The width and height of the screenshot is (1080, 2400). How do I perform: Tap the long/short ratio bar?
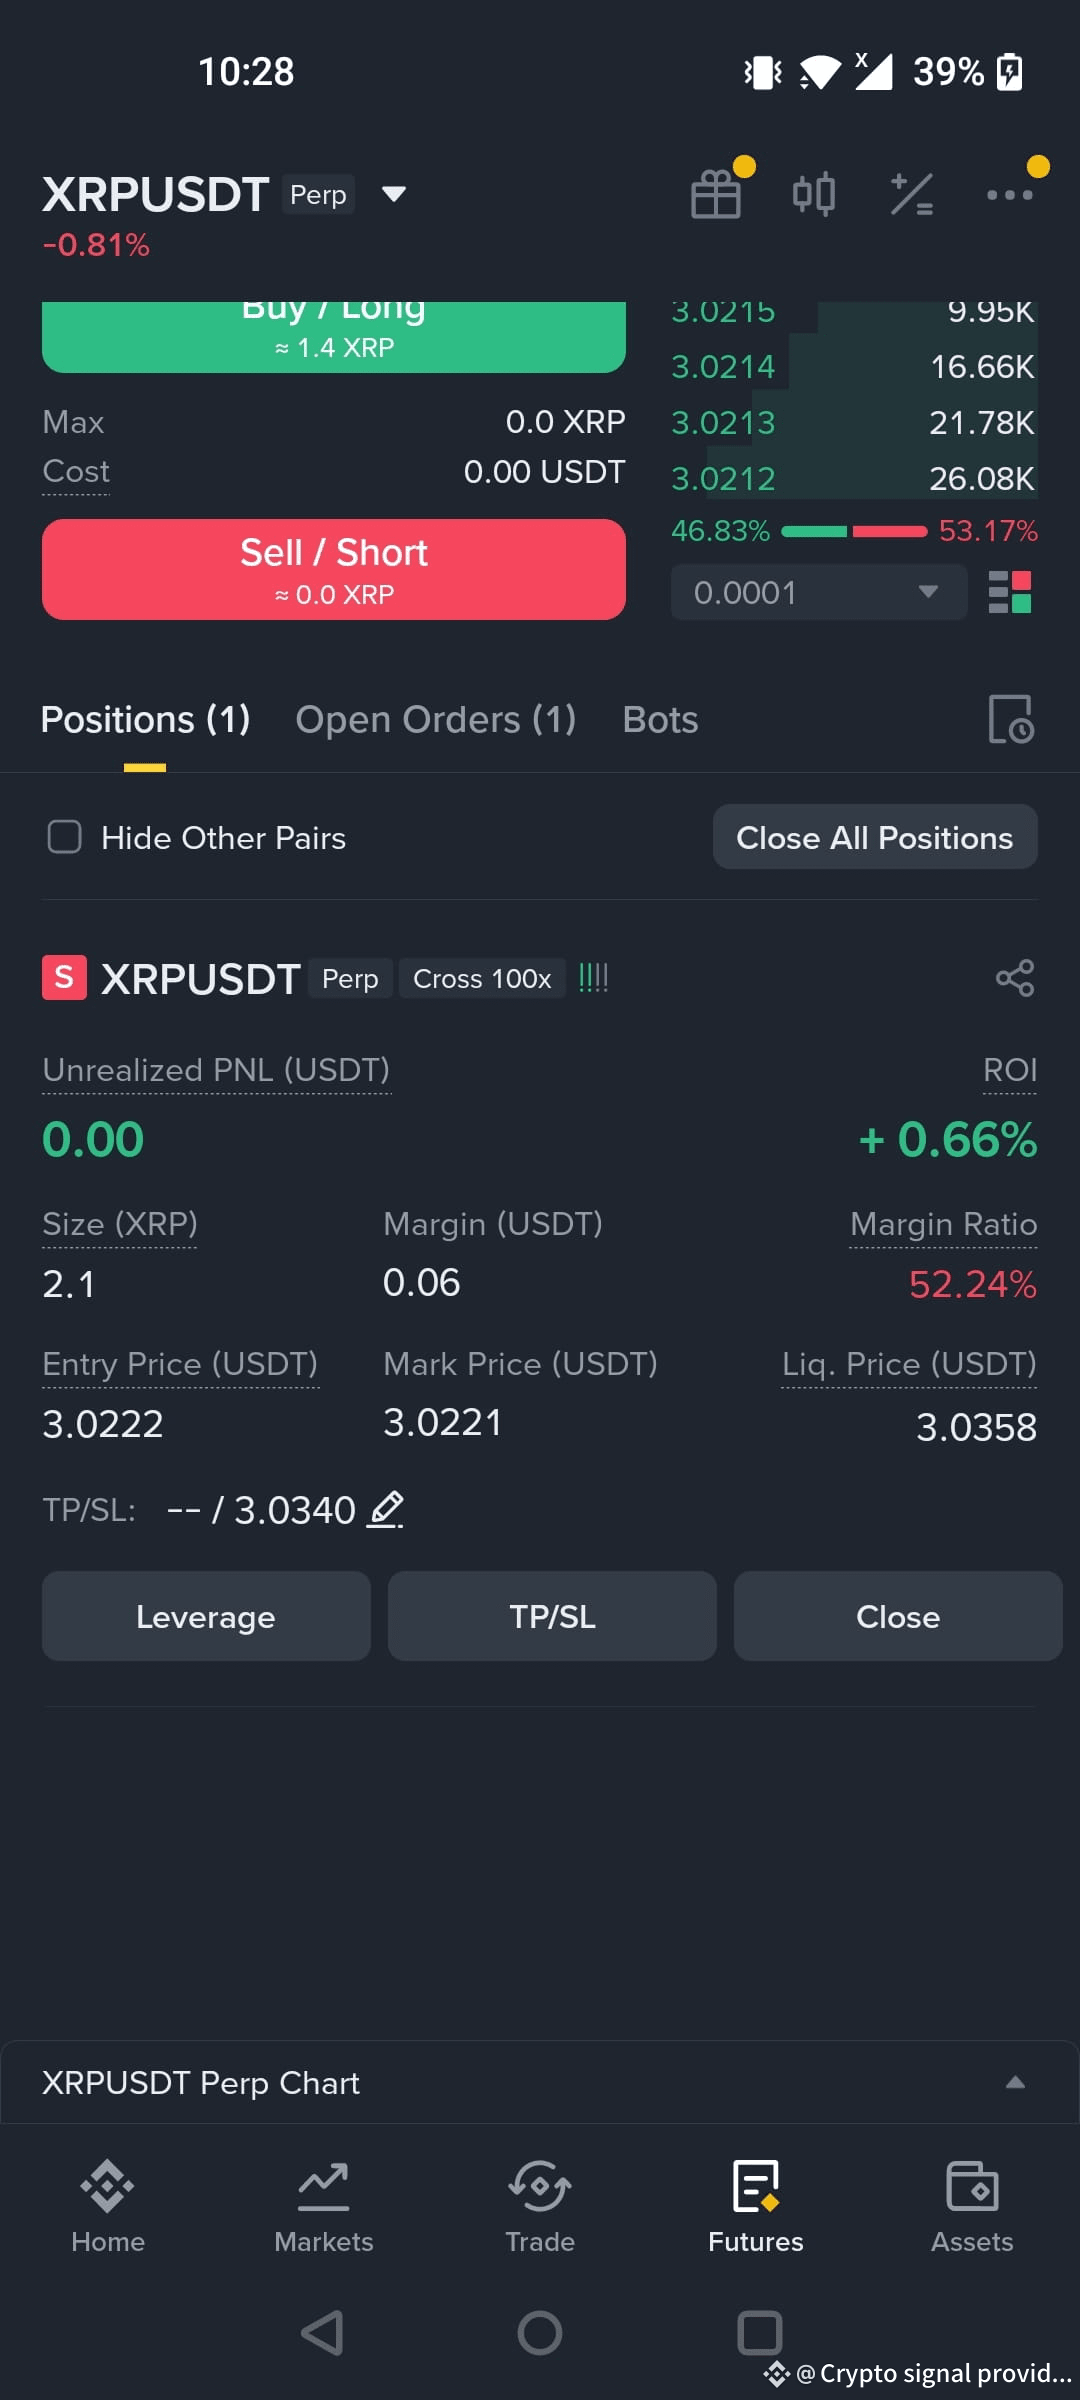coord(854,531)
